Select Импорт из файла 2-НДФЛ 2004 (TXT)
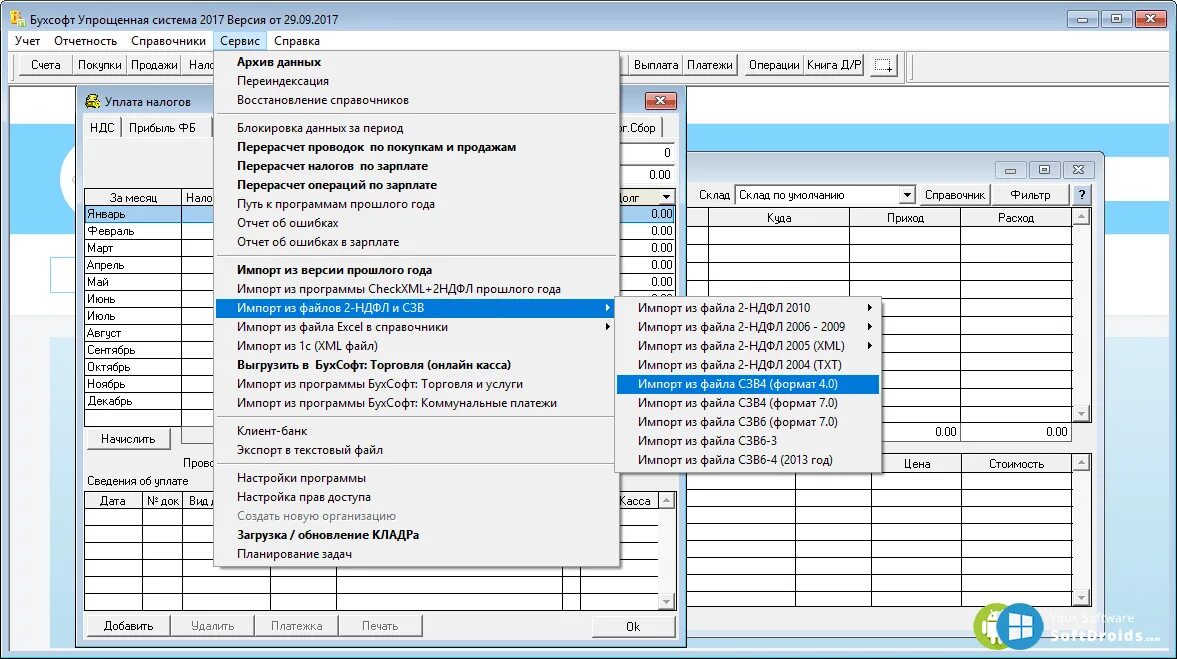The height and width of the screenshot is (659, 1177). click(x=748, y=365)
